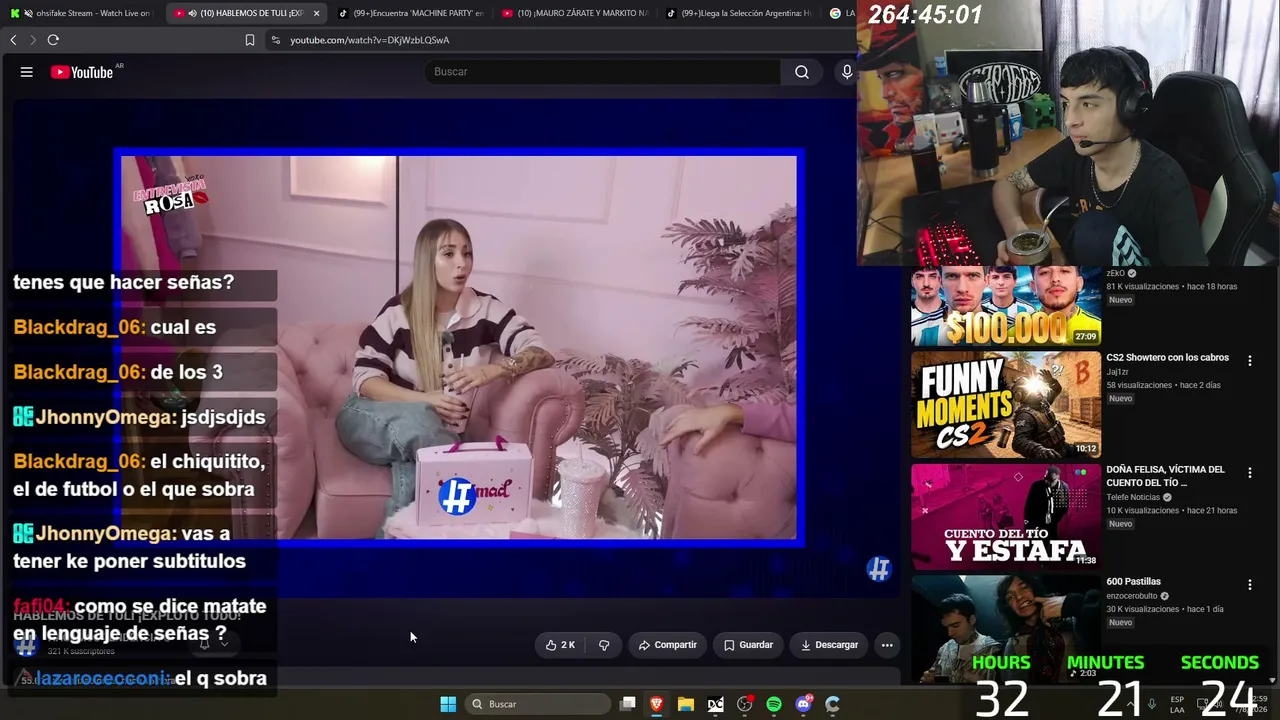The image size is (1280, 720).
Task: Open site information icon beside the URL
Action: point(276,40)
